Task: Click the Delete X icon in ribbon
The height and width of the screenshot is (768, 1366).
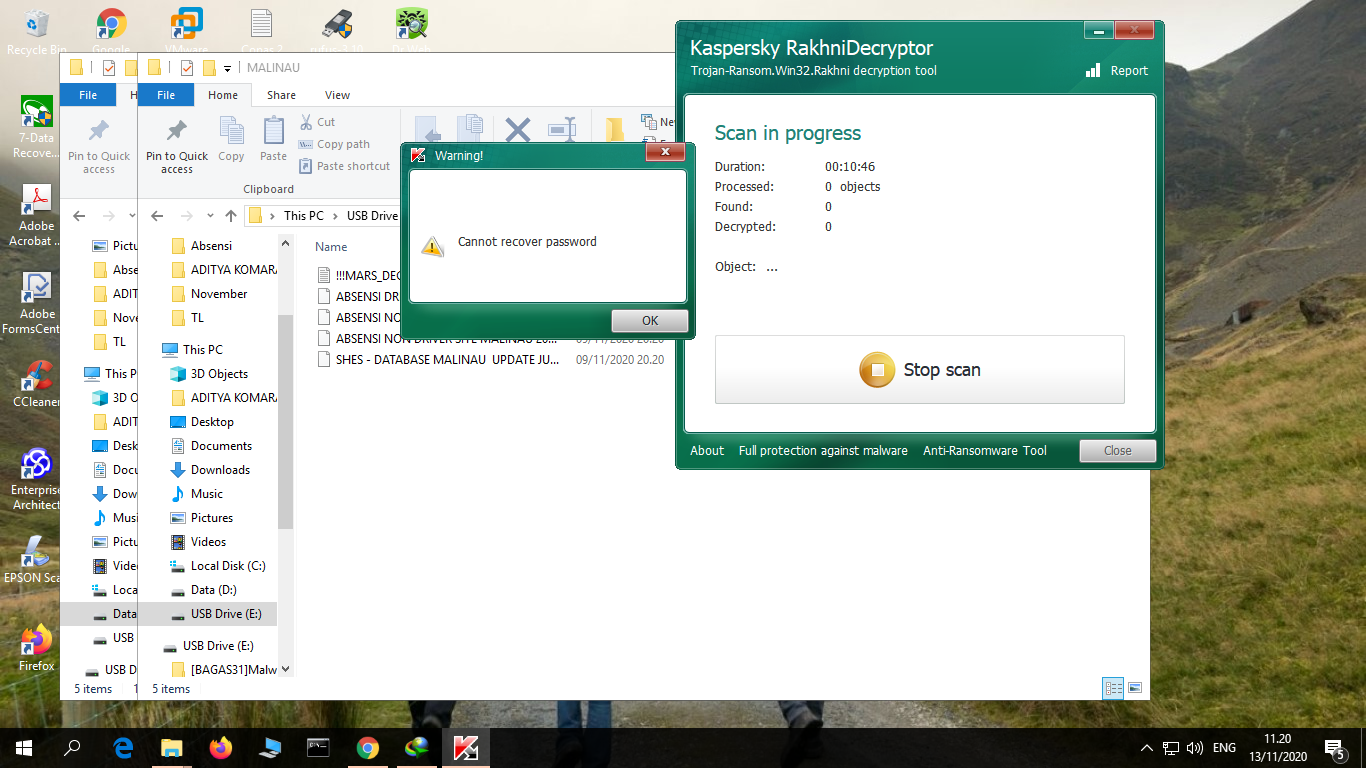Action: (517, 130)
